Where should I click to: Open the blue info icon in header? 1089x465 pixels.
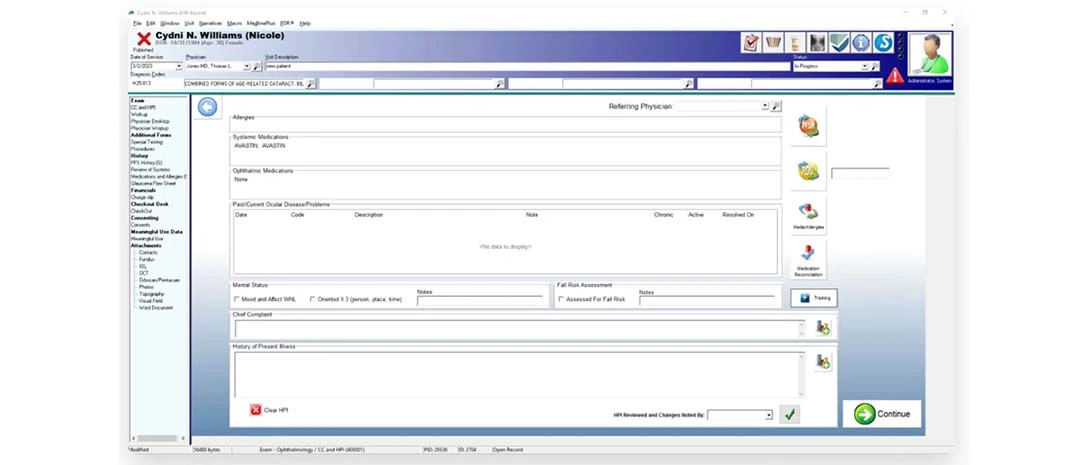(861, 43)
